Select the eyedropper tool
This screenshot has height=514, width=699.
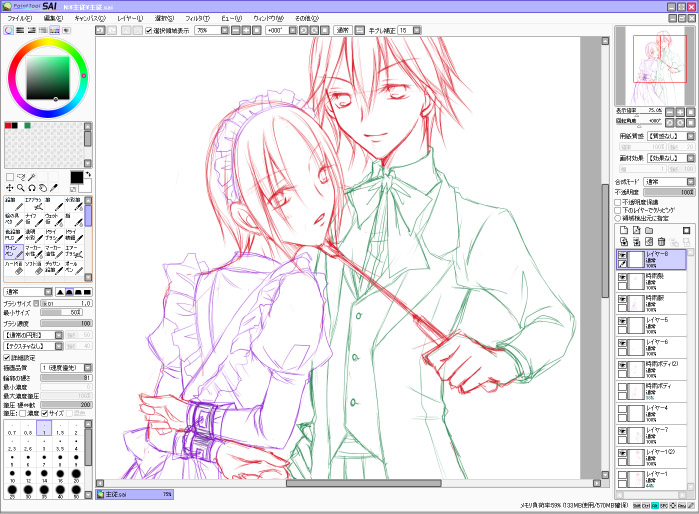tap(54, 188)
